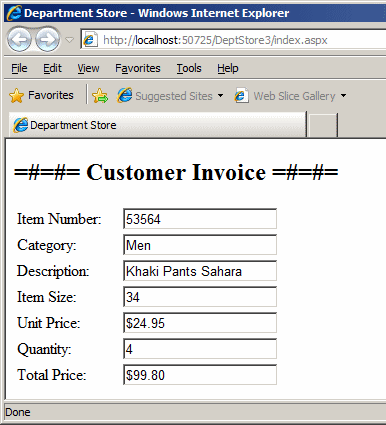
Task: Go back with the Back arrow button
Action: pos(19,40)
